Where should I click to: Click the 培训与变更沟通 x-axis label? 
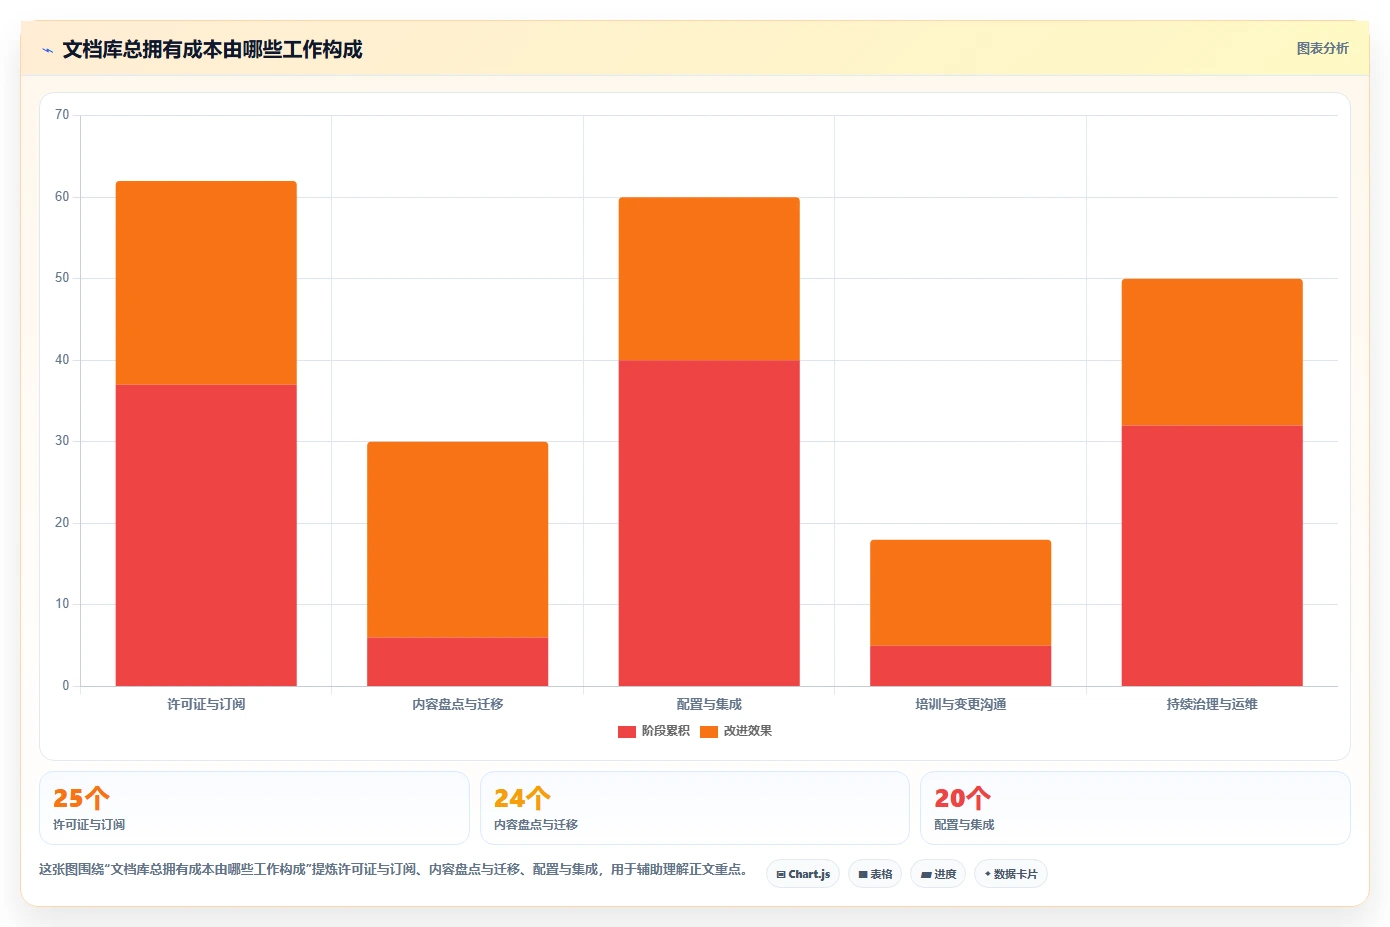960,704
